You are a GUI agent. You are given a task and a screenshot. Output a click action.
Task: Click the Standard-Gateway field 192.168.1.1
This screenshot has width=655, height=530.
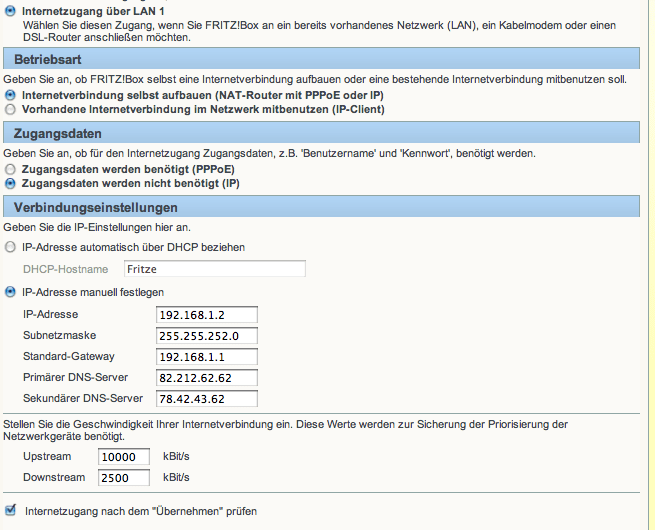[x=207, y=357]
